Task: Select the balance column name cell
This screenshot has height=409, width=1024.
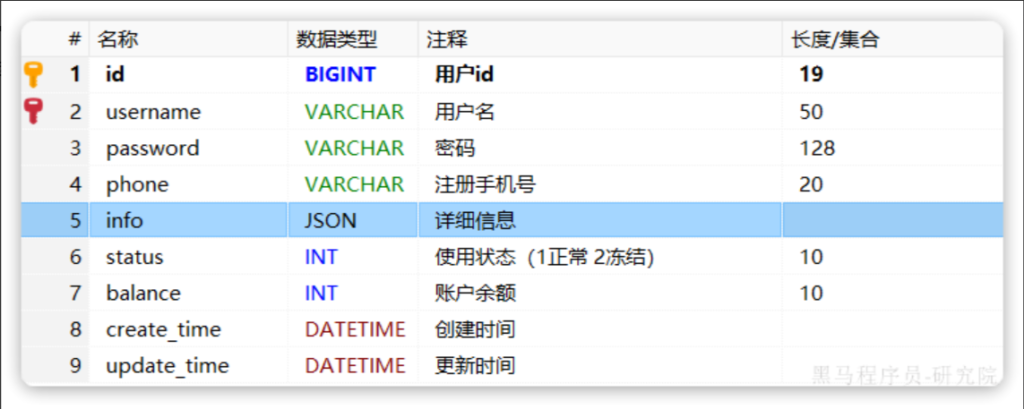Action: tap(143, 293)
